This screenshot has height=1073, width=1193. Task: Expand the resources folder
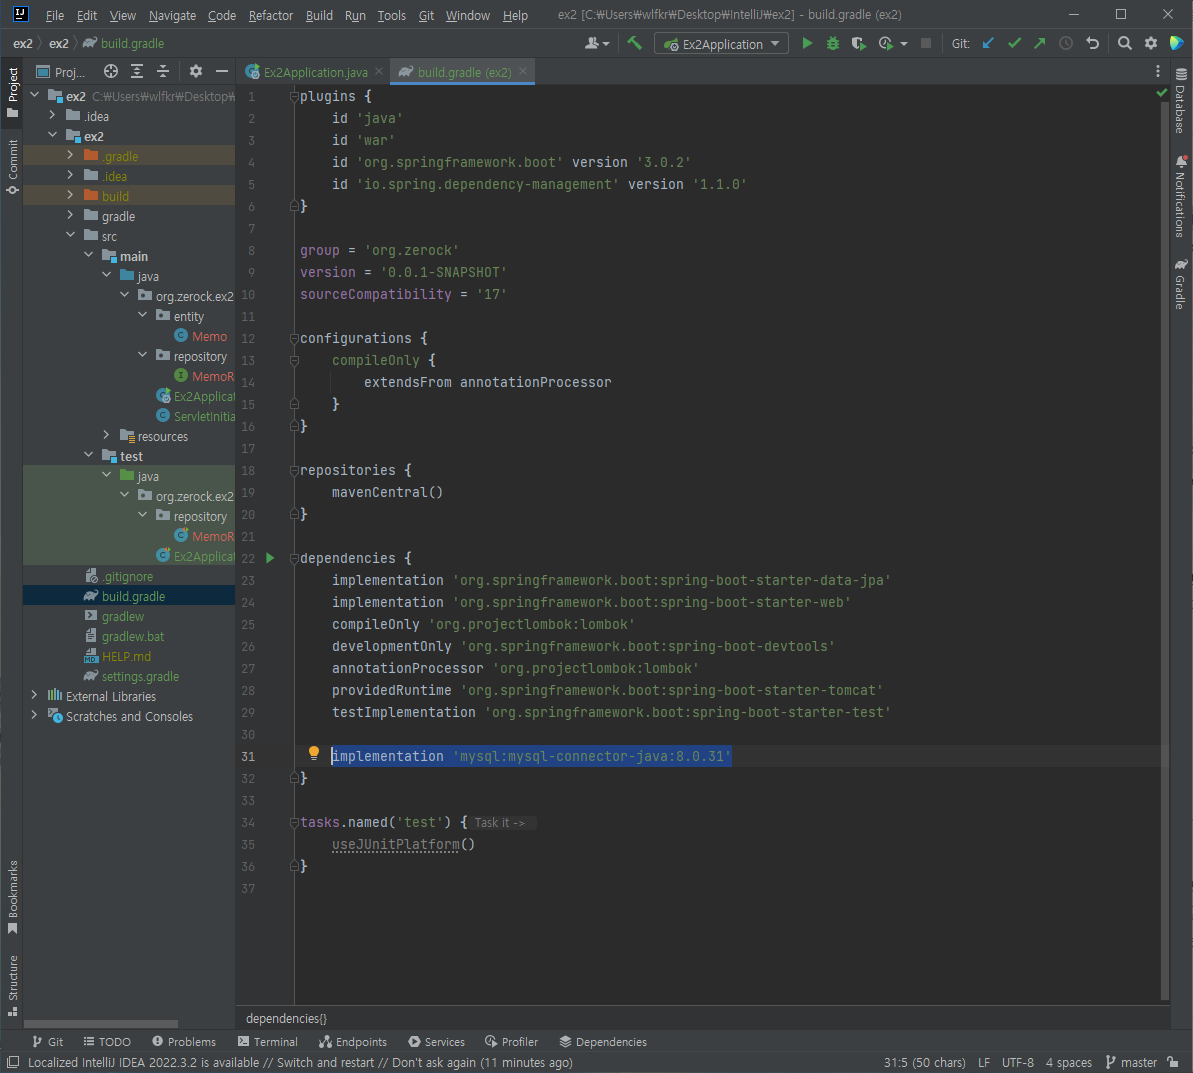pos(107,435)
